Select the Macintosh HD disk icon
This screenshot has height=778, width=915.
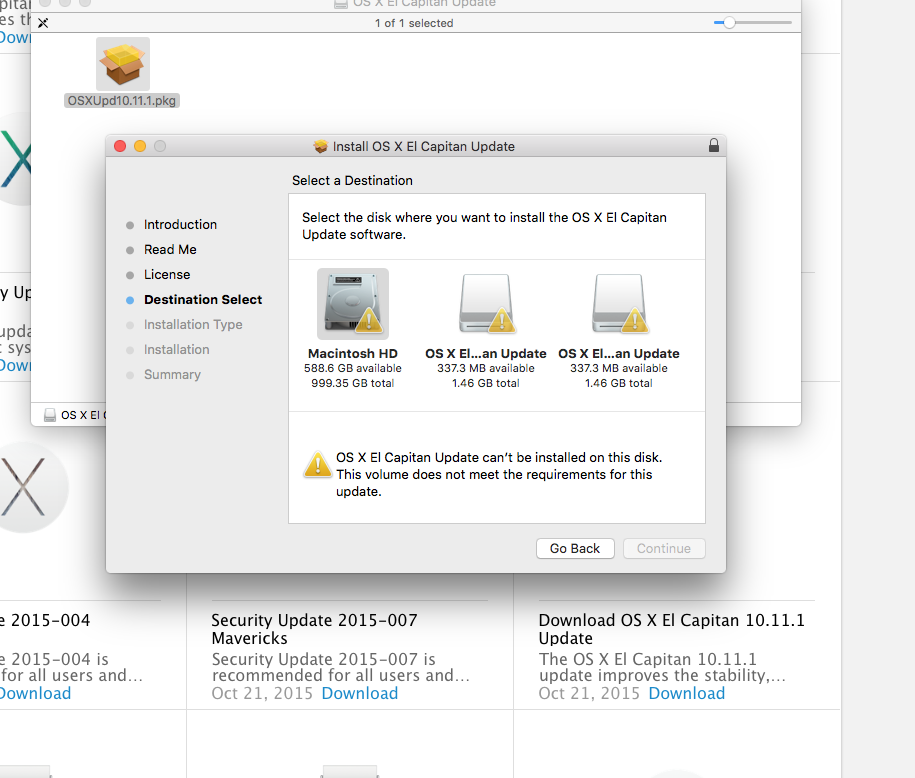tap(353, 304)
